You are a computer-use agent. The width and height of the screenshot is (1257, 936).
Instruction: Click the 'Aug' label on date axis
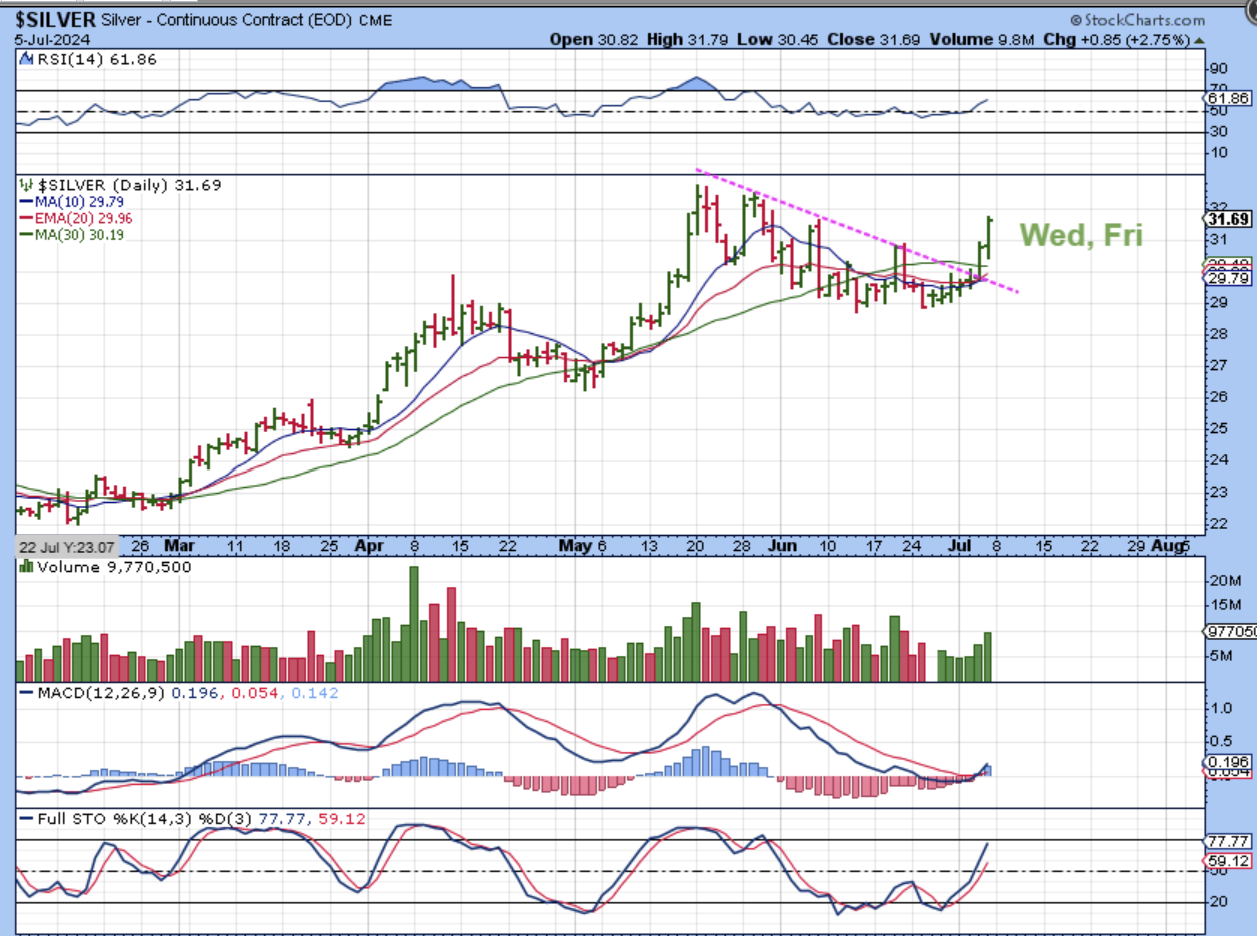tap(1166, 547)
